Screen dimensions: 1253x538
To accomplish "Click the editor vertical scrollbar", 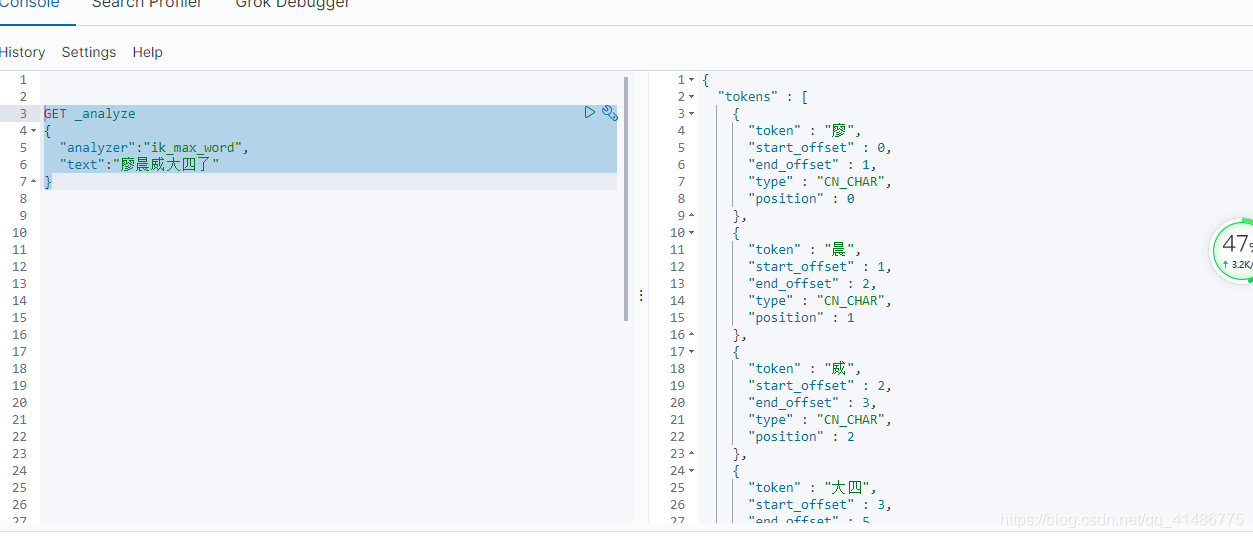I will pos(626,198).
